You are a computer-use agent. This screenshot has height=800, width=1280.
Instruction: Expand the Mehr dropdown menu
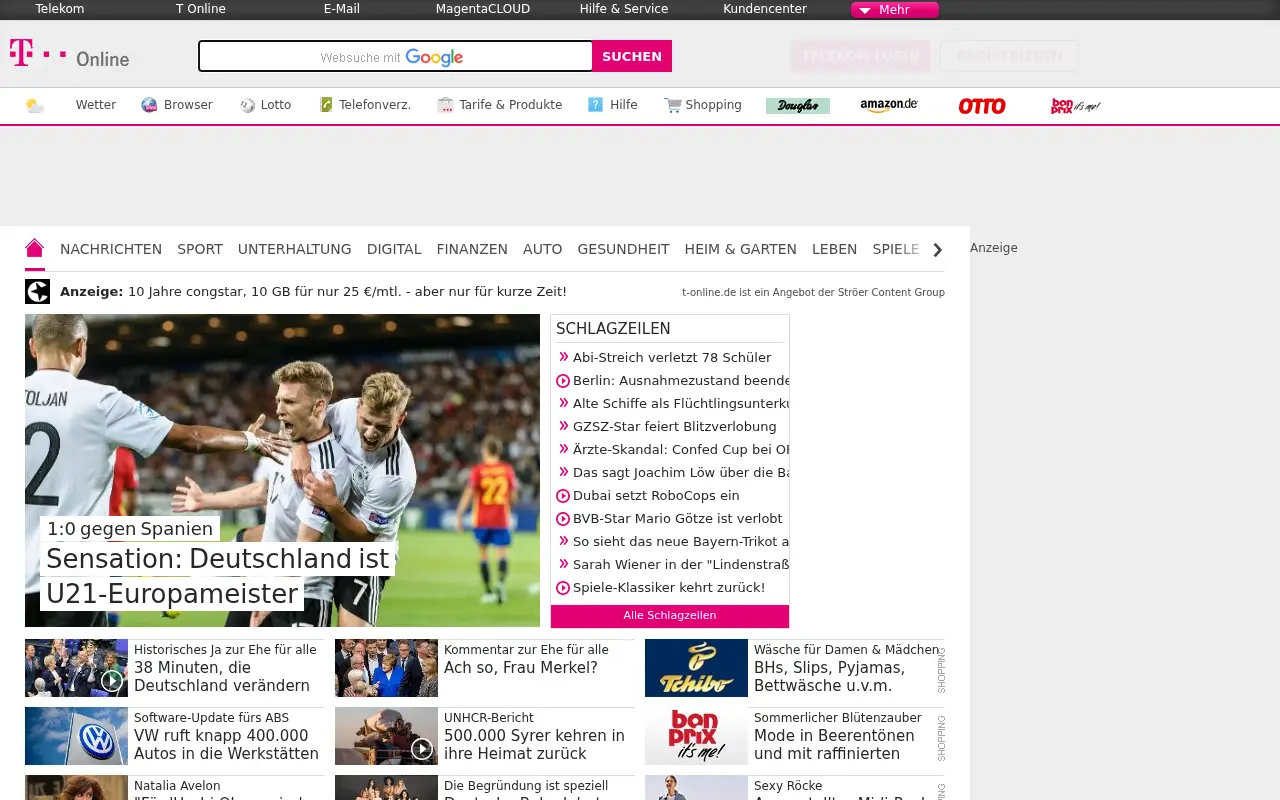pyautogui.click(x=895, y=10)
